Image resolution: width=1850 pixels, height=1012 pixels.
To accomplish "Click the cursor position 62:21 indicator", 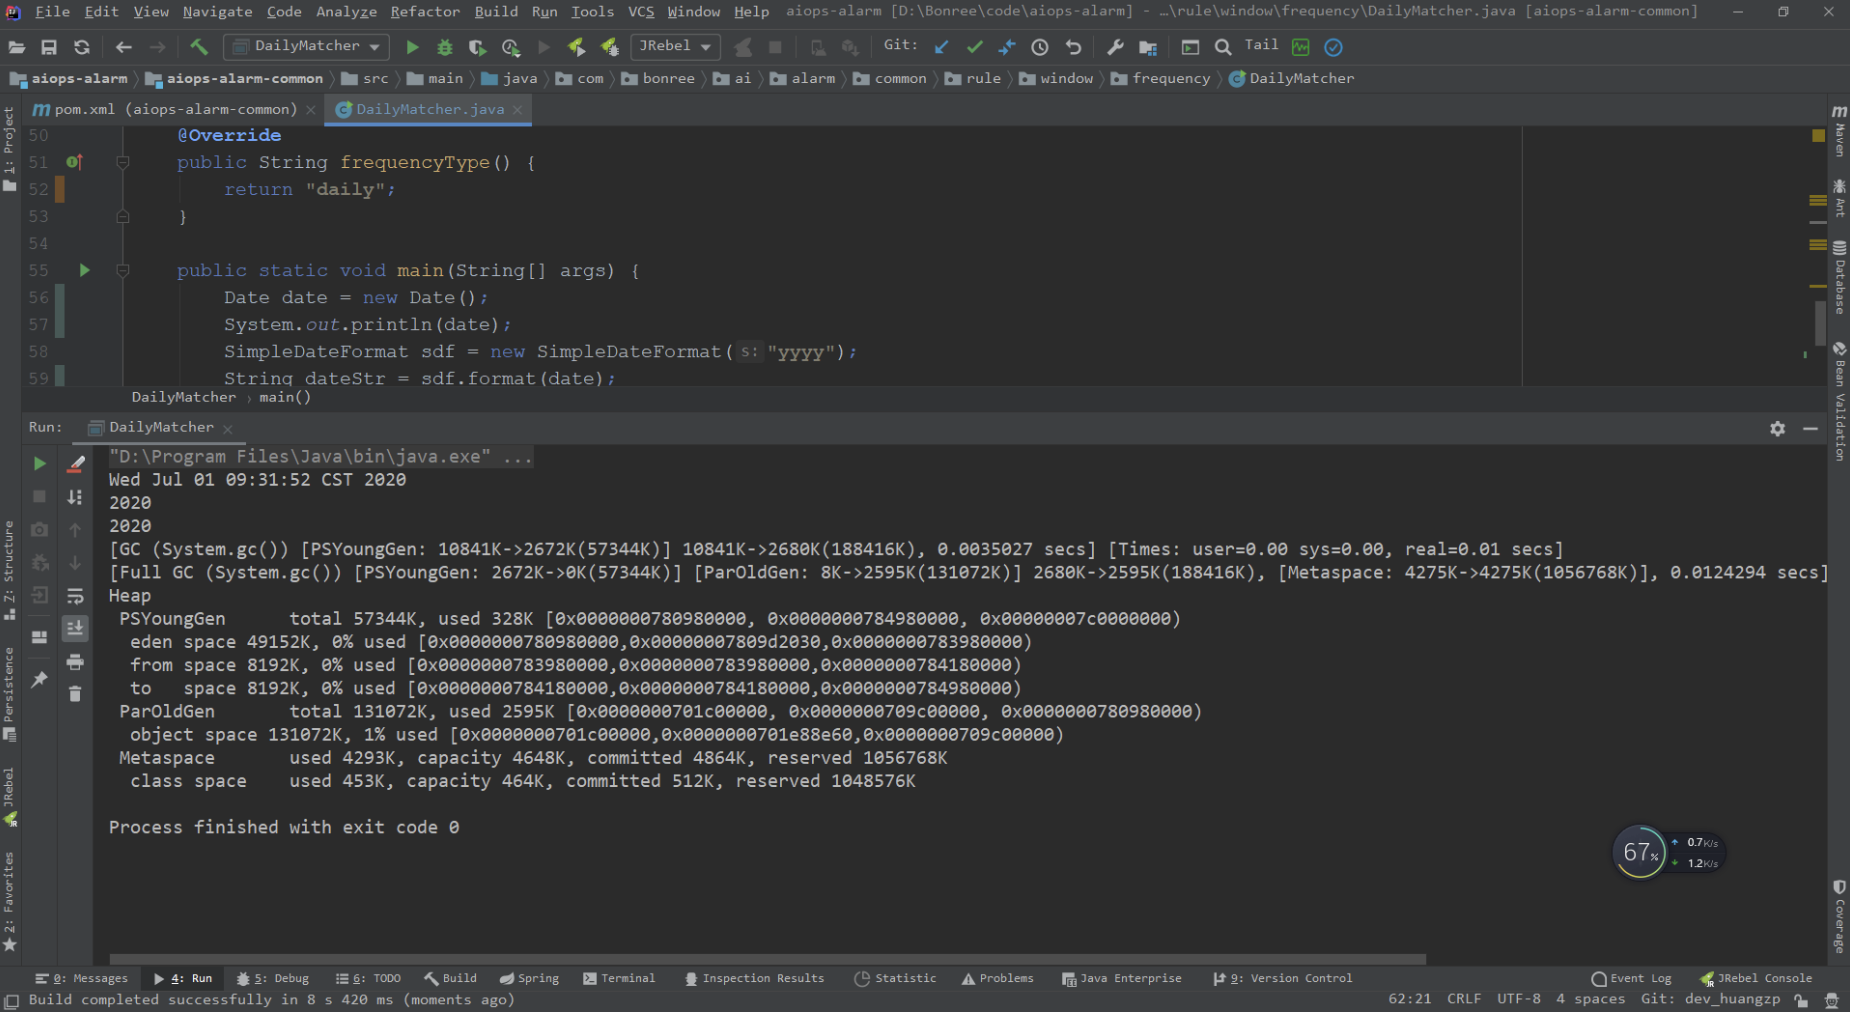I will point(1409,999).
